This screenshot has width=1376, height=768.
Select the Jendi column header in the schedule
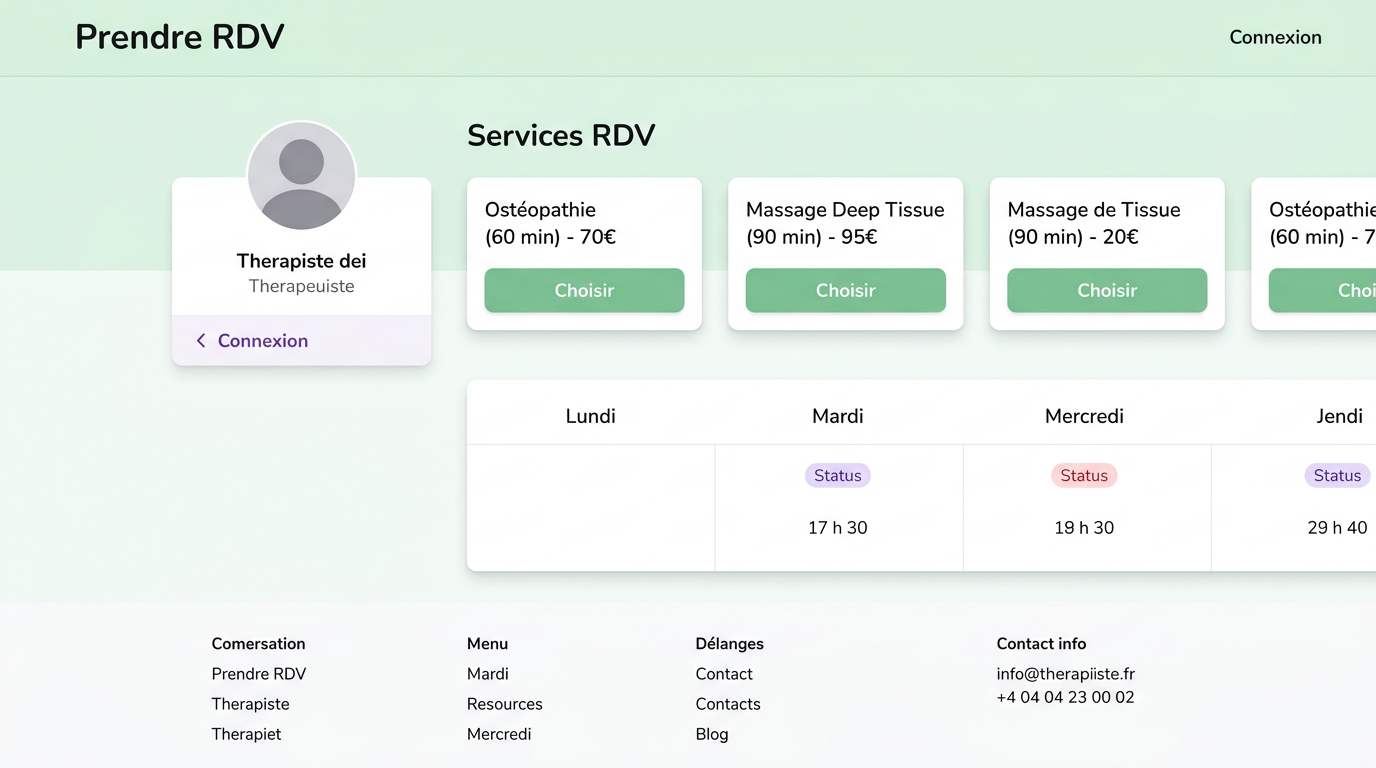[1339, 416]
